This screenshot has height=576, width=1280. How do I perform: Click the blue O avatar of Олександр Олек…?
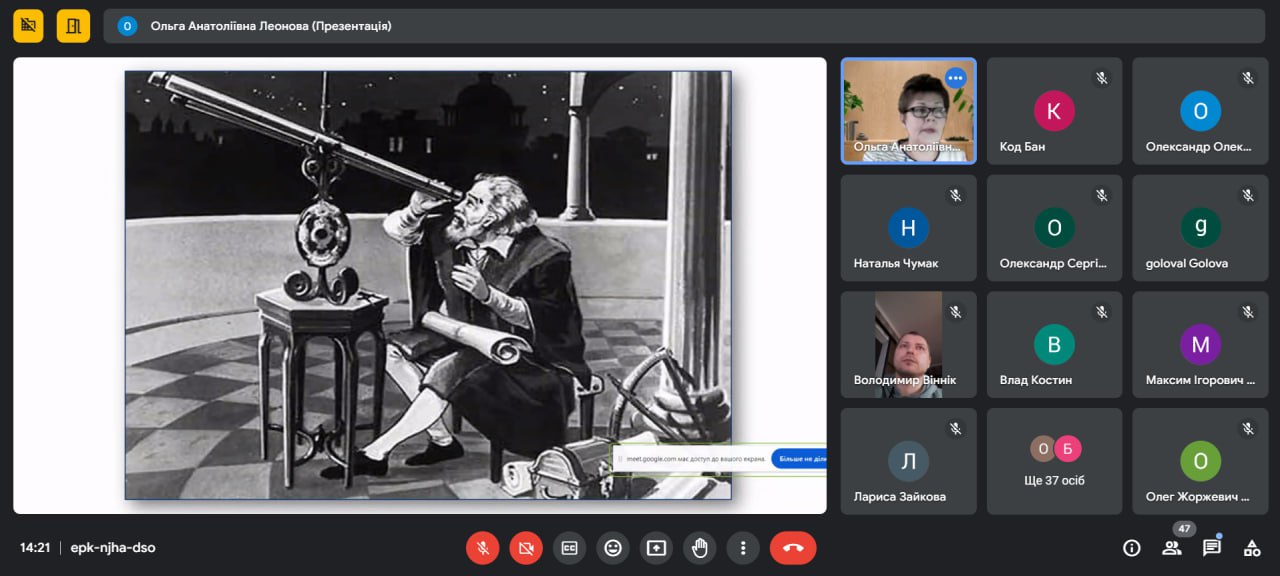(1200, 111)
